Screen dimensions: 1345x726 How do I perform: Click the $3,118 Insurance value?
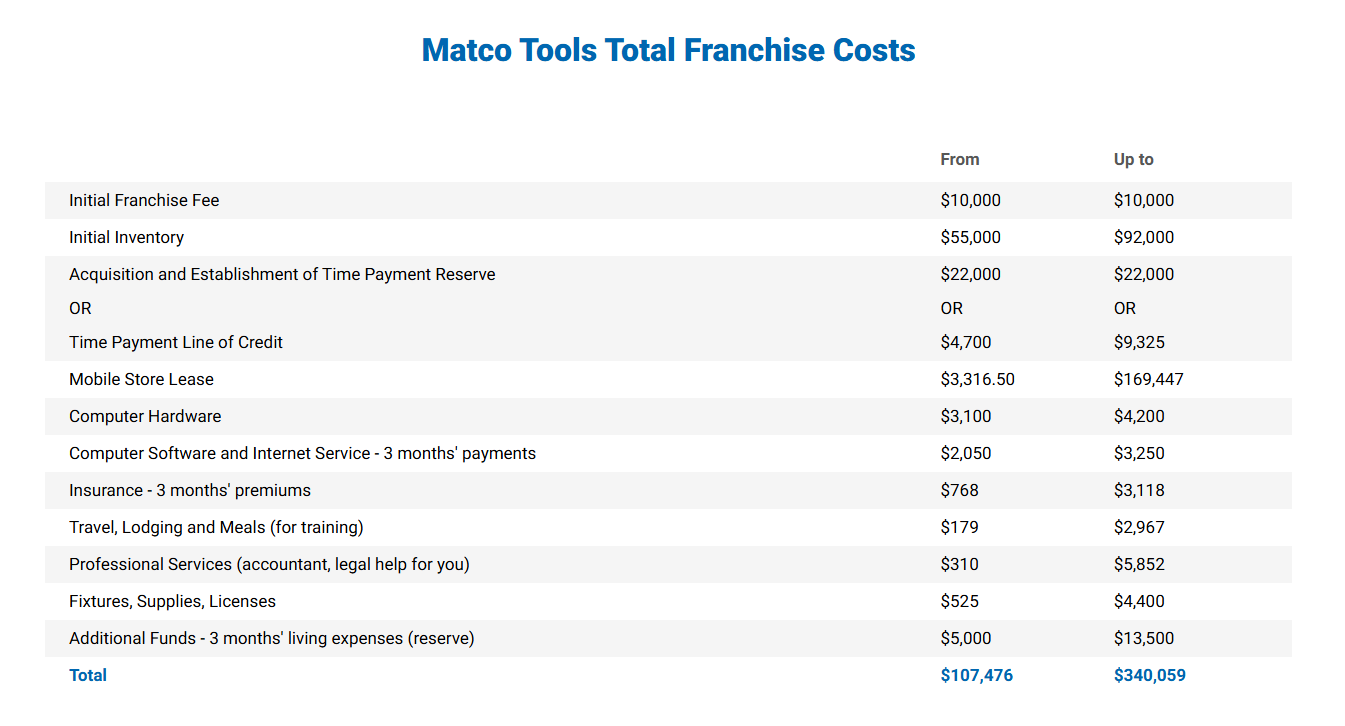(x=1139, y=490)
